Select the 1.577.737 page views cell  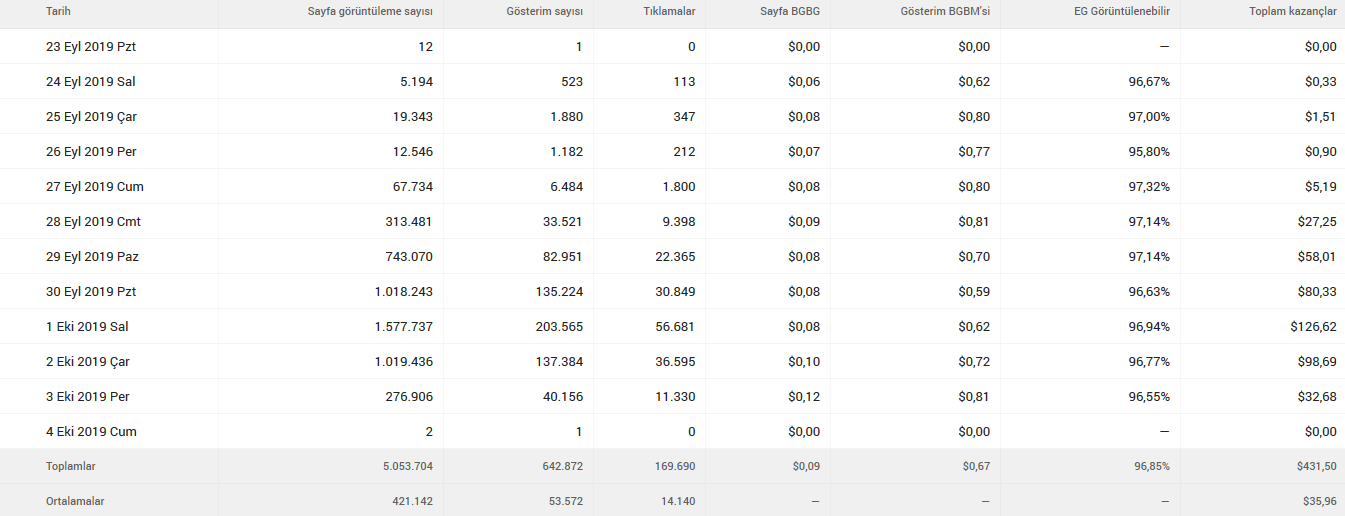[397, 326]
